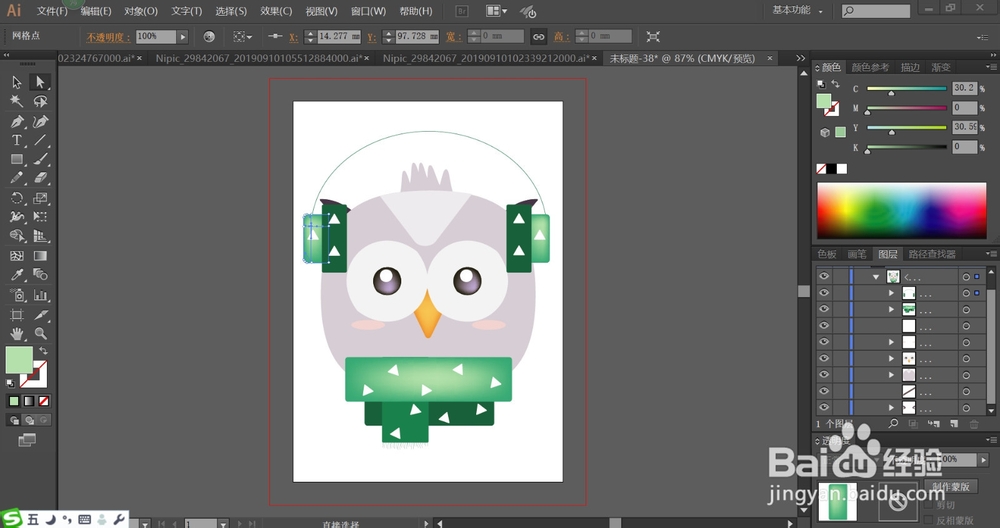Open the 效果(C) menu
The height and width of the screenshot is (528, 1000).
(276, 11)
